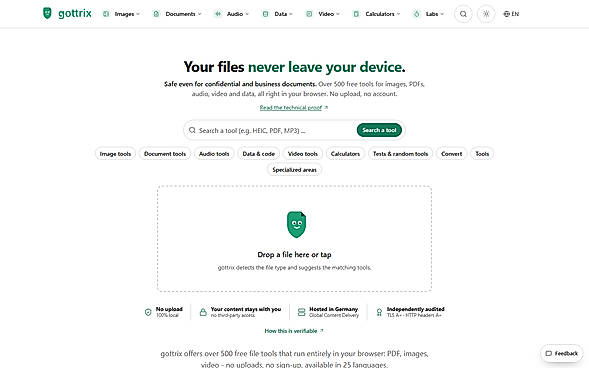This screenshot has width=589, height=368.
Task: Click the Images menu icon
Action: [106, 14]
